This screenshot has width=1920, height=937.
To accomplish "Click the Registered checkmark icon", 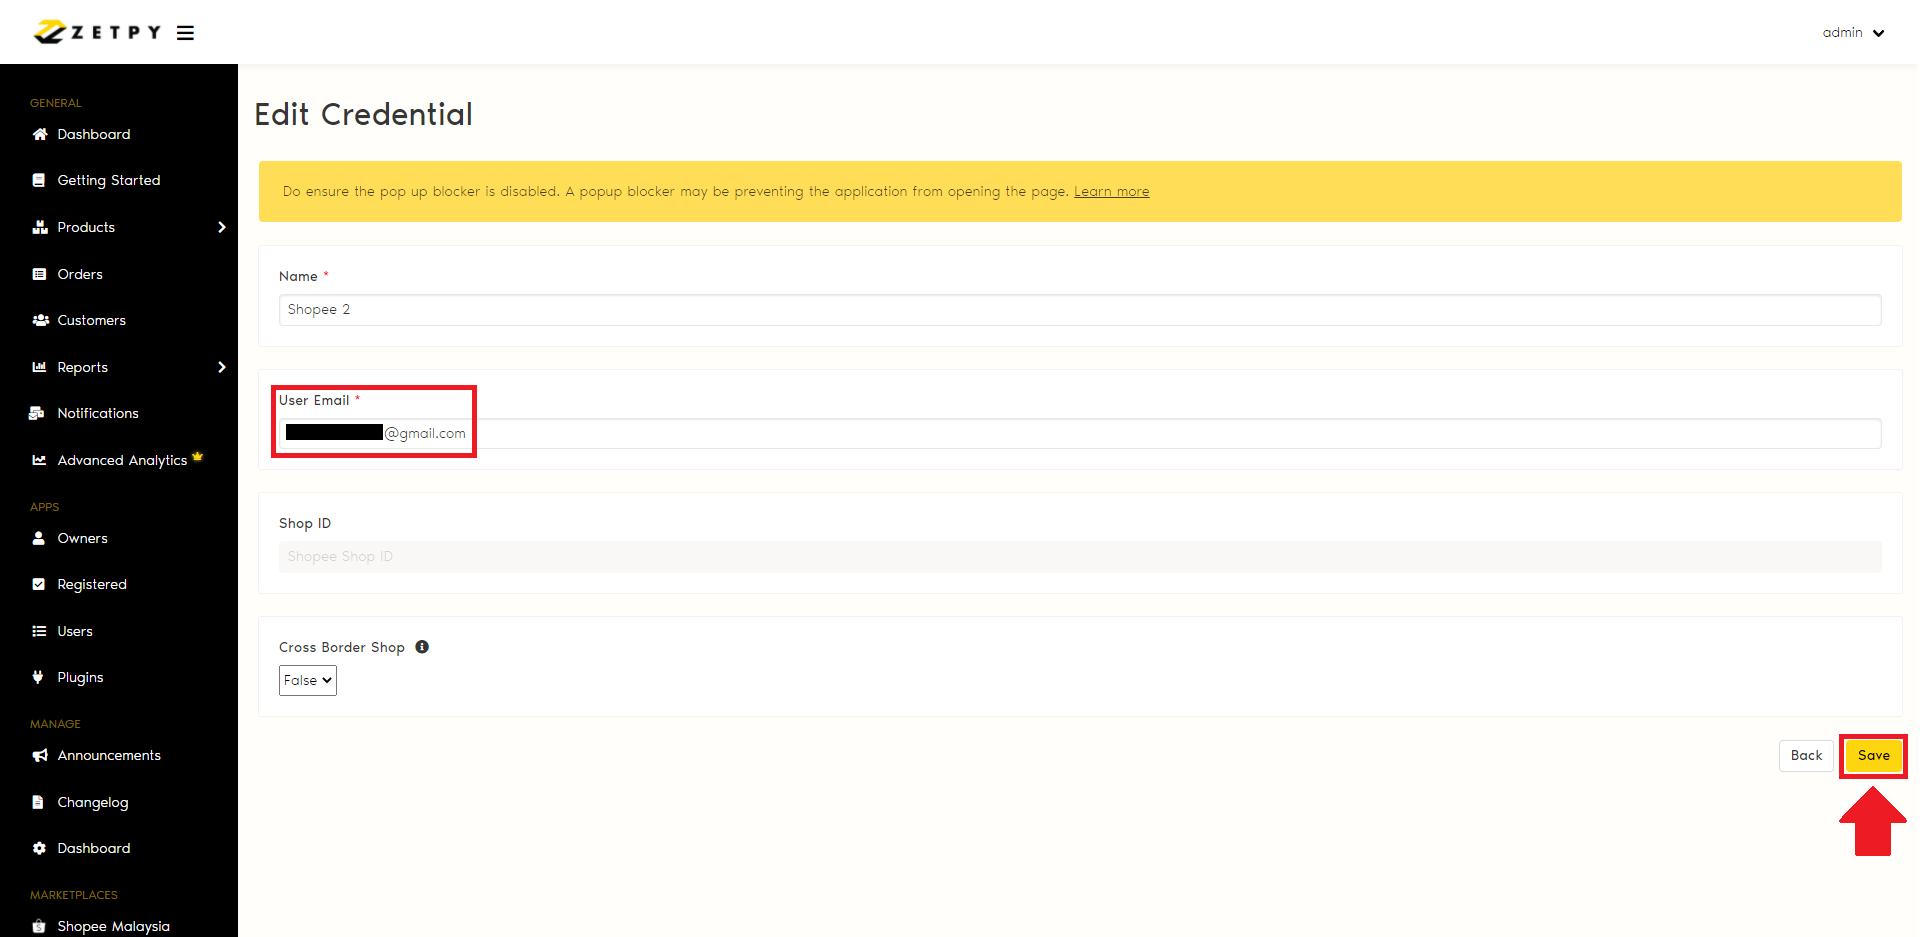I will tap(39, 584).
